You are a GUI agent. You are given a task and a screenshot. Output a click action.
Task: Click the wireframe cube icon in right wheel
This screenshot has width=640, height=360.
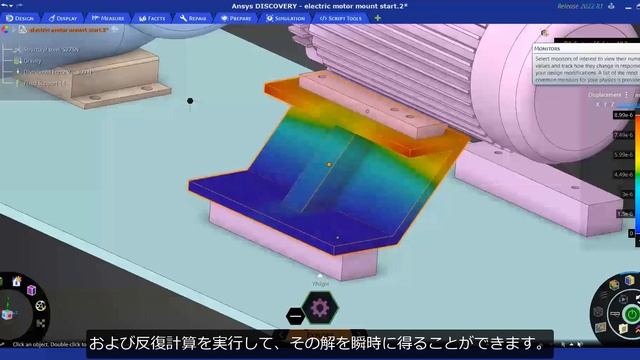click(x=598, y=312)
